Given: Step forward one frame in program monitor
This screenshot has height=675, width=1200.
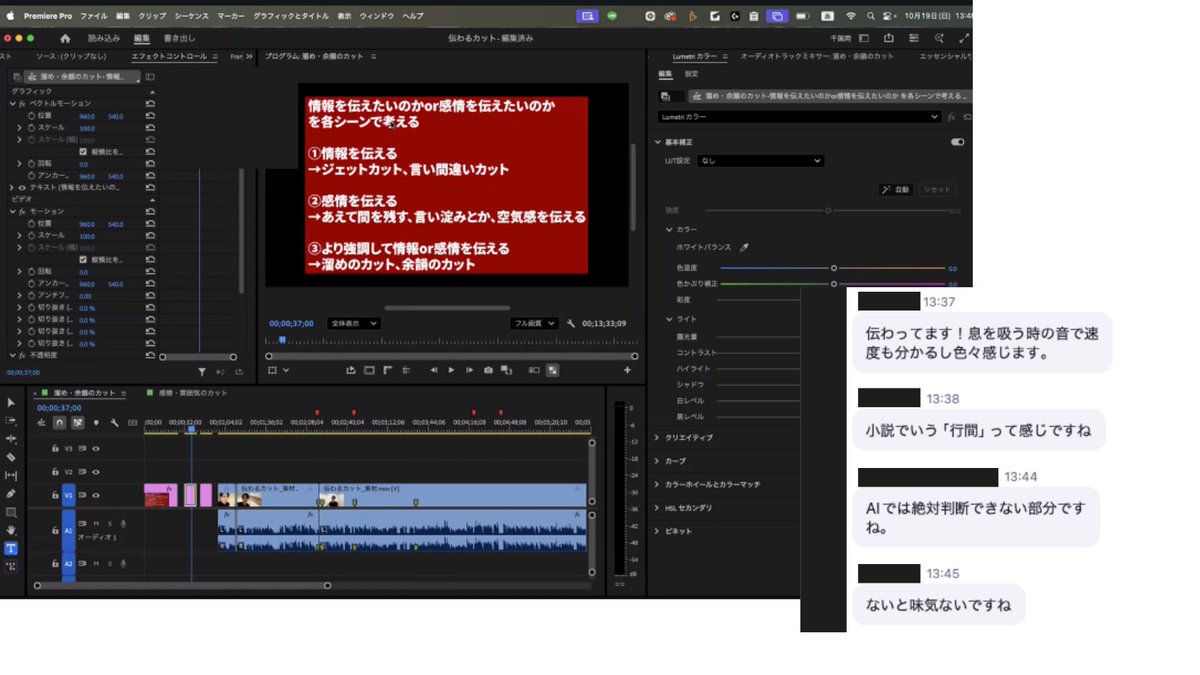Looking at the screenshot, I should coord(469,370).
